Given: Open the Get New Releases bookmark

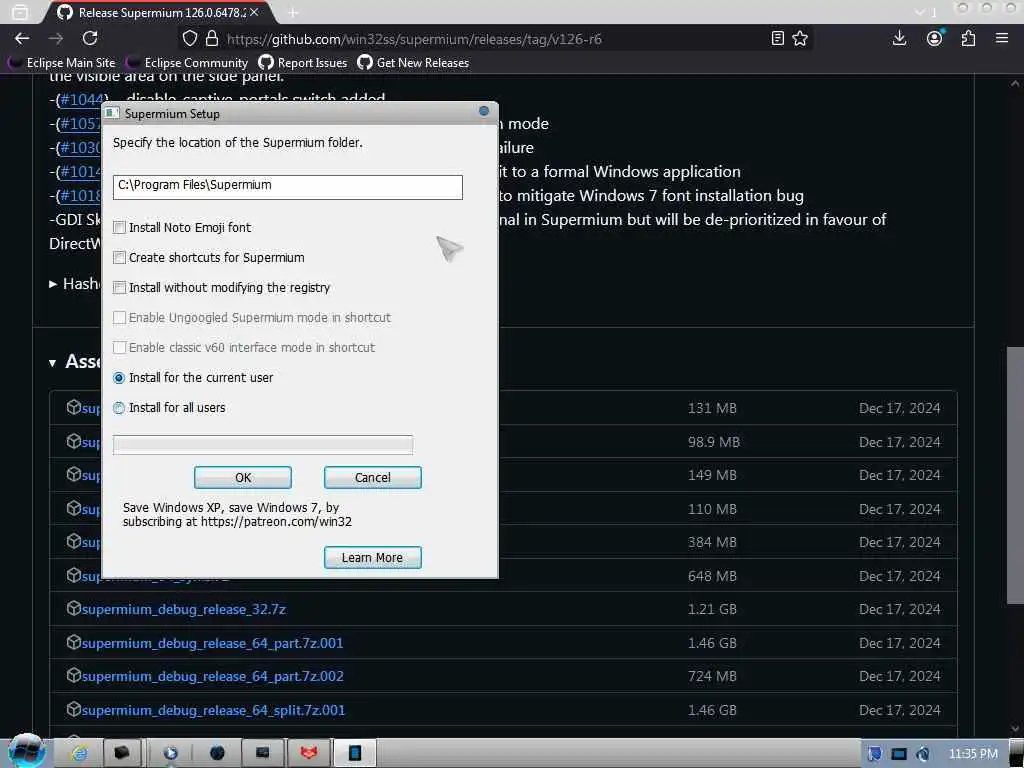Looking at the screenshot, I should [x=413, y=63].
